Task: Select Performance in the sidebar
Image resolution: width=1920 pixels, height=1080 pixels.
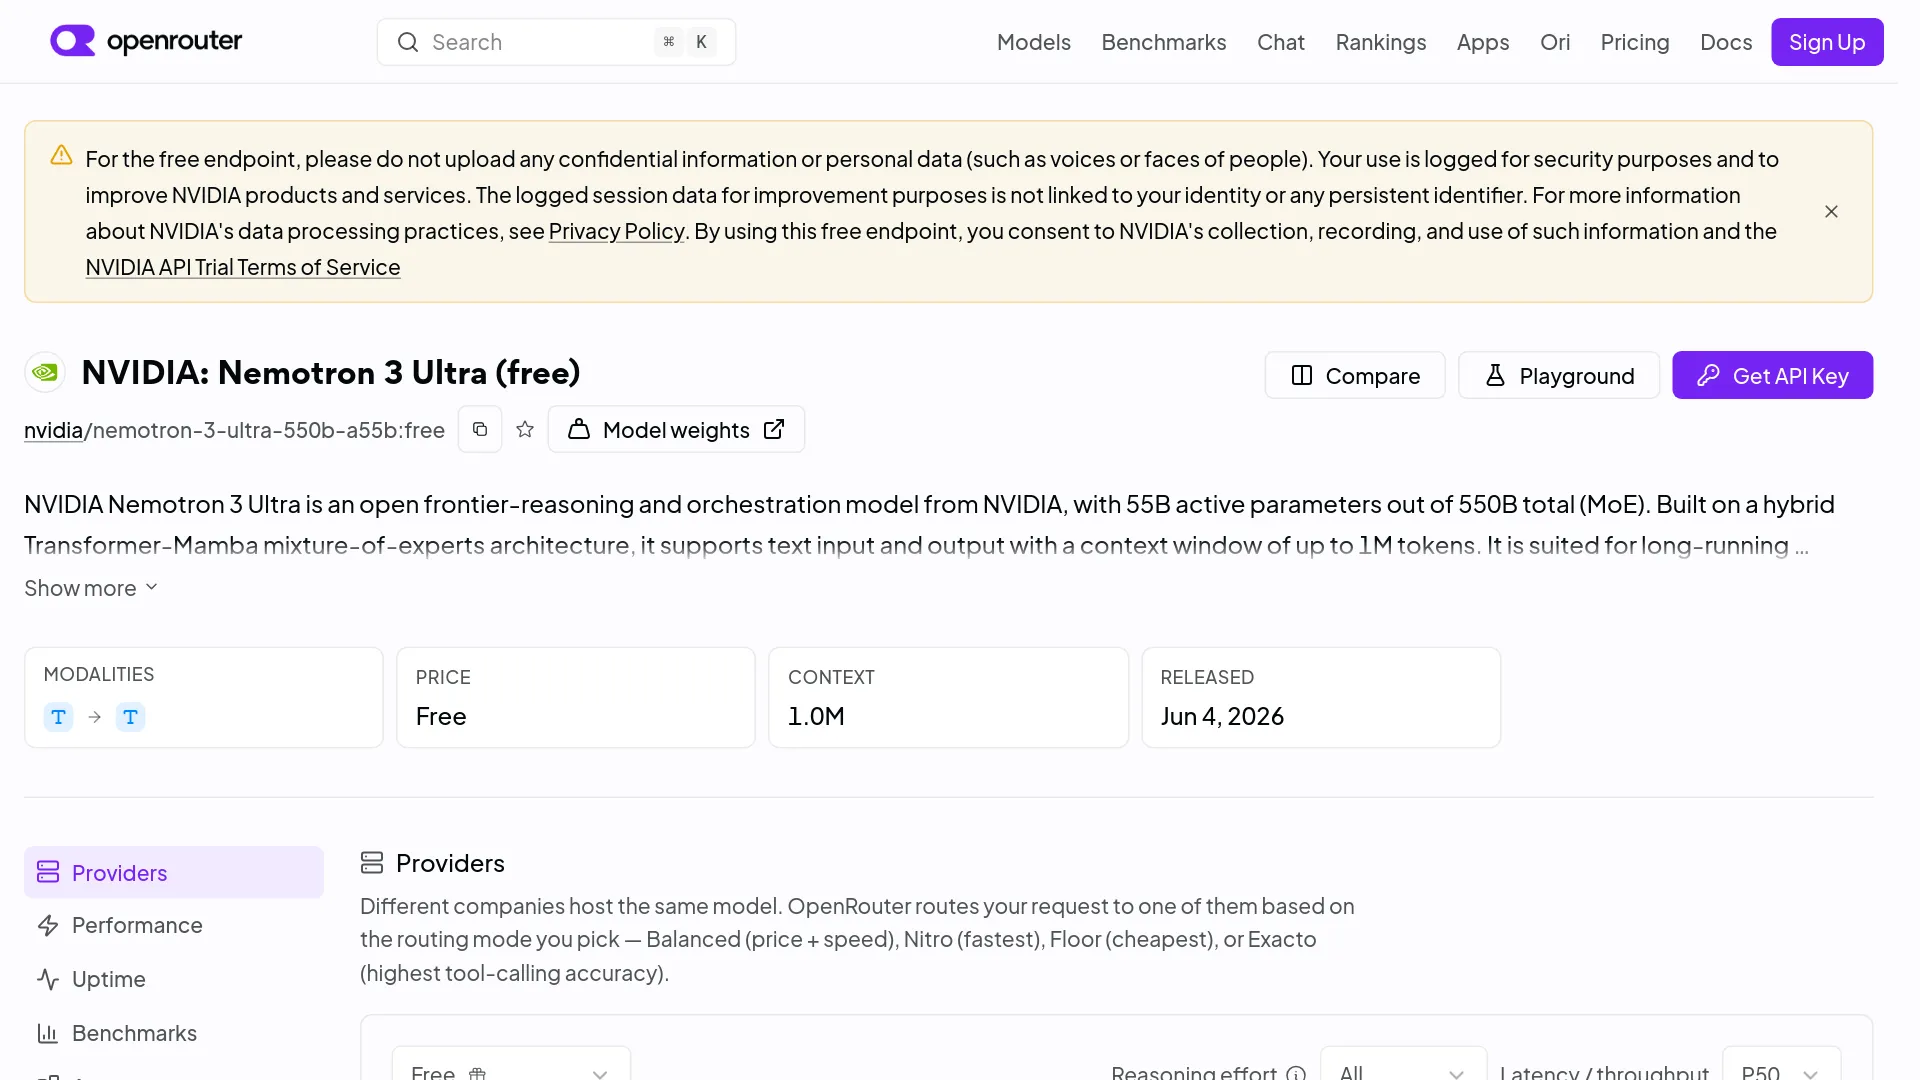Action: pos(174,926)
